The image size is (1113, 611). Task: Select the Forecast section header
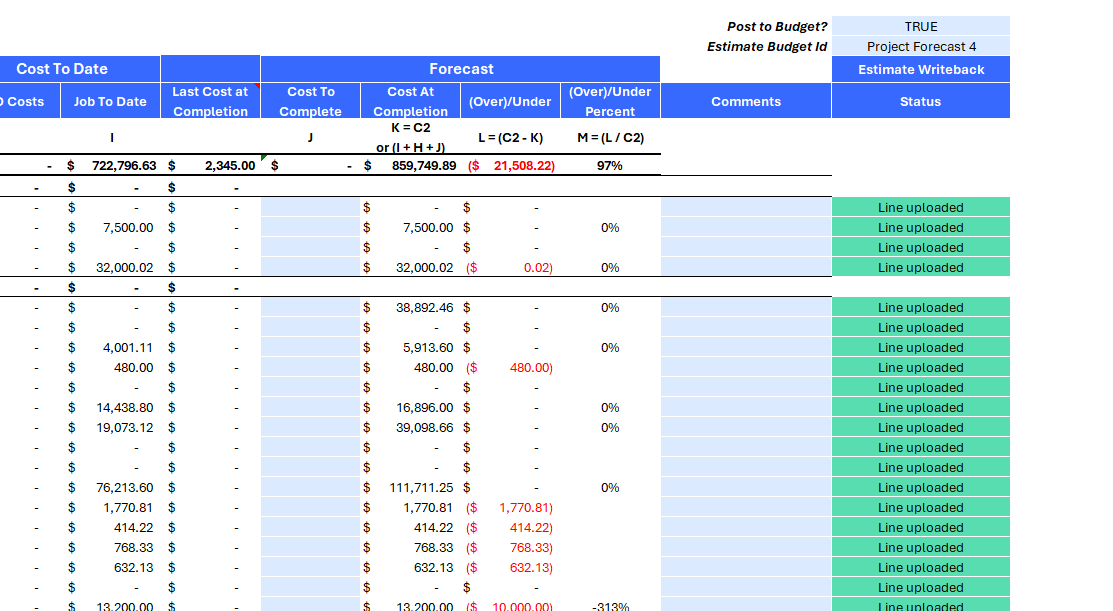[460, 69]
